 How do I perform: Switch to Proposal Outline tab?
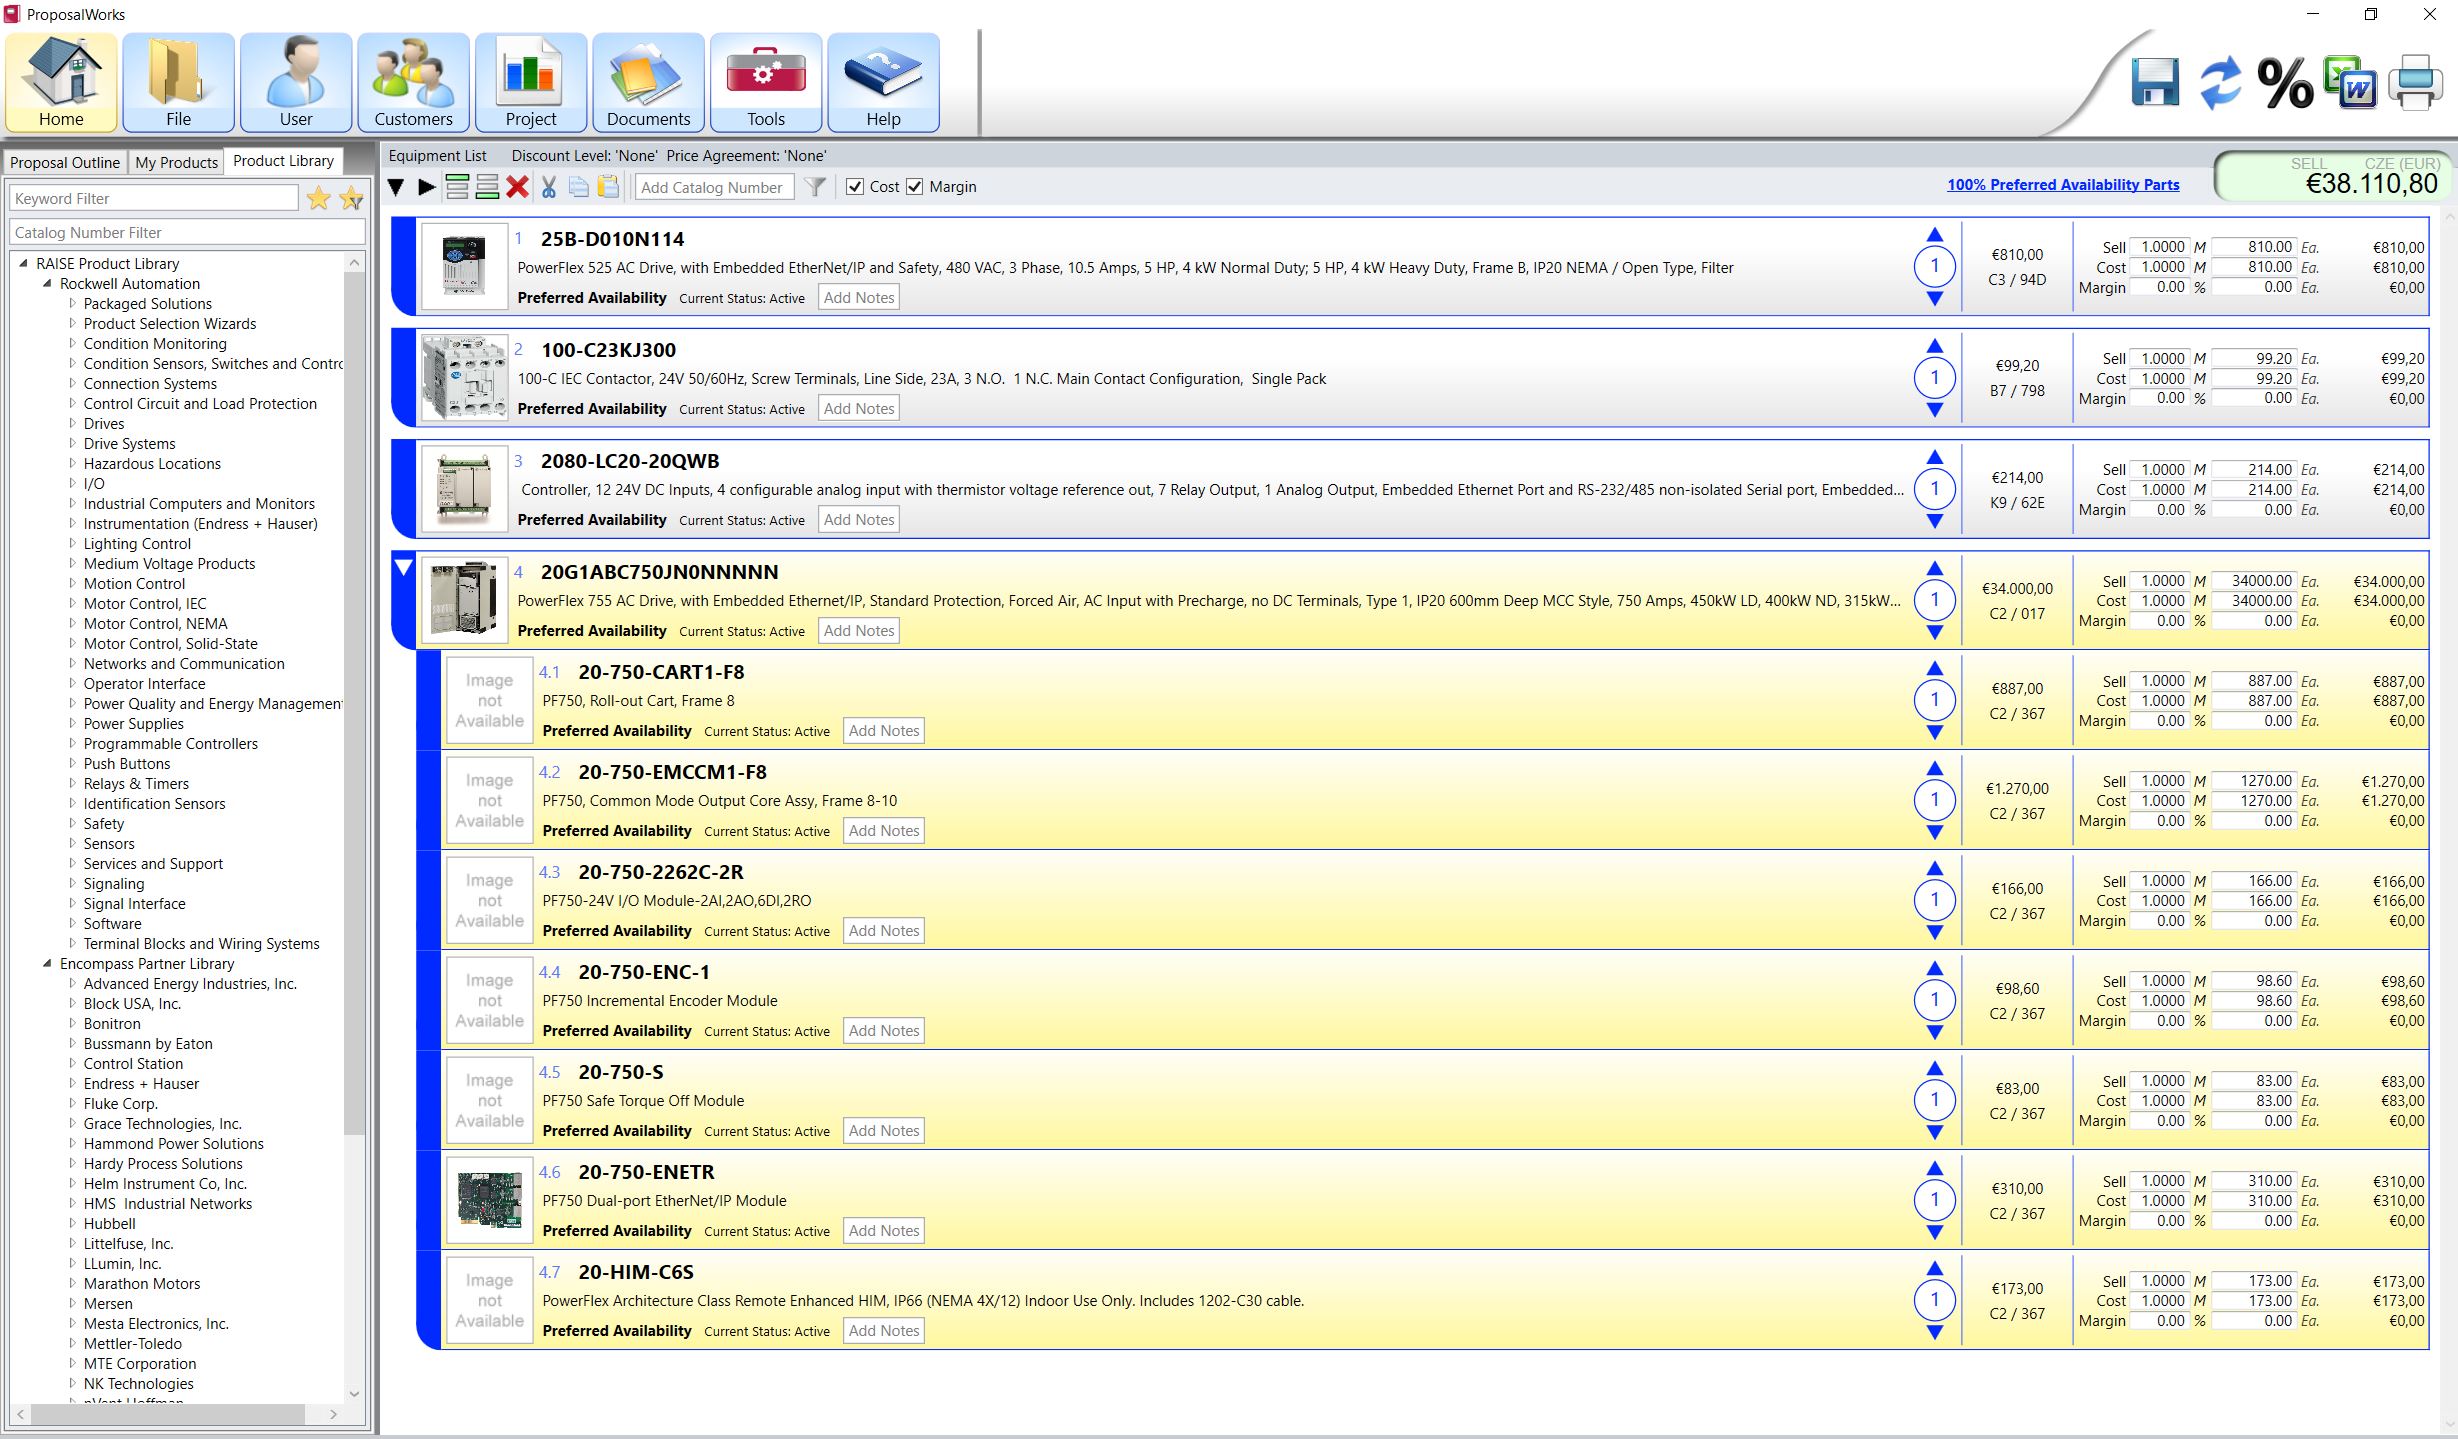(x=65, y=162)
